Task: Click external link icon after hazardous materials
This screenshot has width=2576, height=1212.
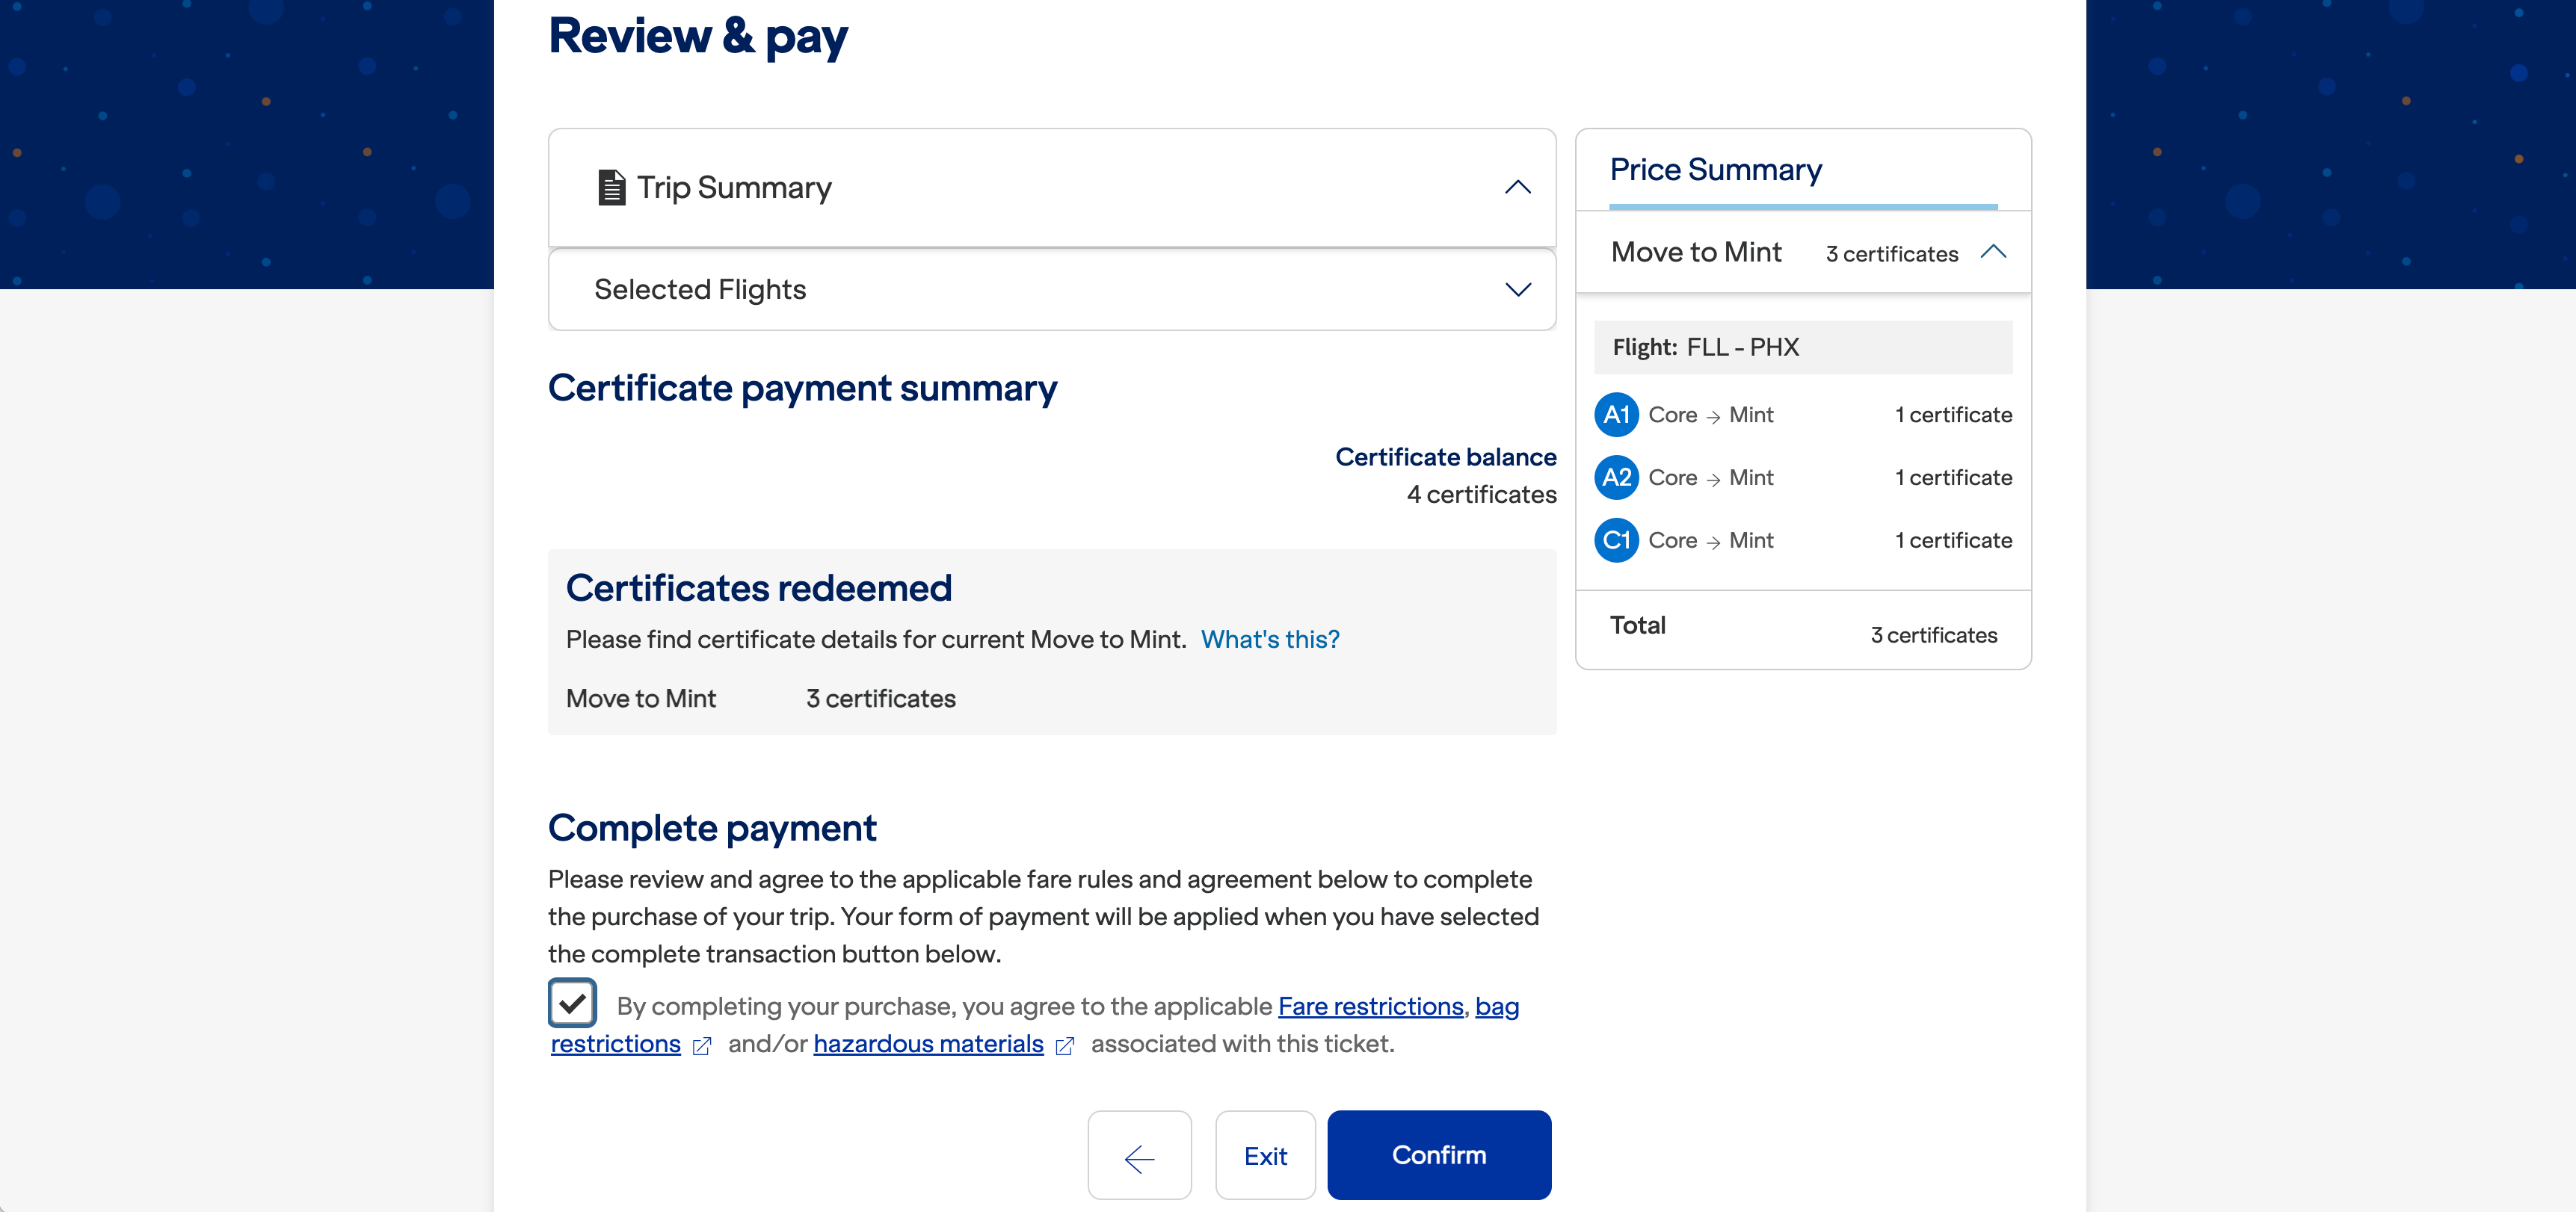Action: [x=1065, y=1046]
